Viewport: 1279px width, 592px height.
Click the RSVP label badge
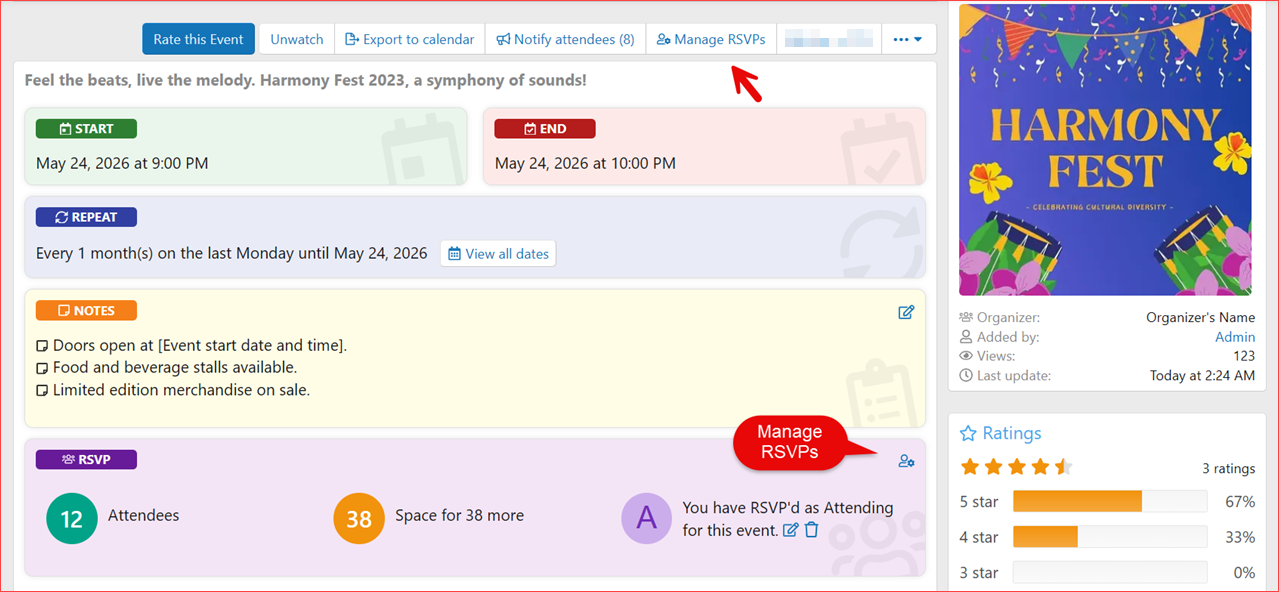(x=86, y=460)
